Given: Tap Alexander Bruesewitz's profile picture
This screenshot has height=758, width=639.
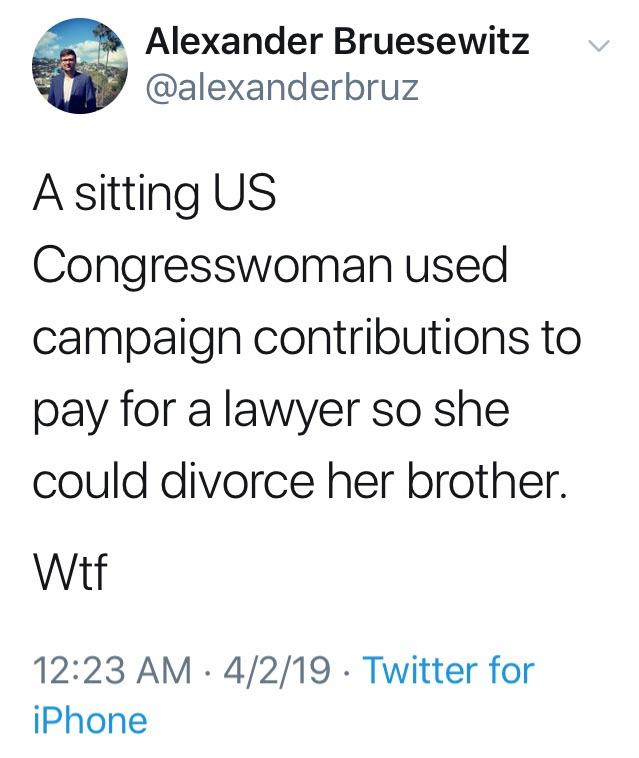Looking at the screenshot, I should pos(80,66).
